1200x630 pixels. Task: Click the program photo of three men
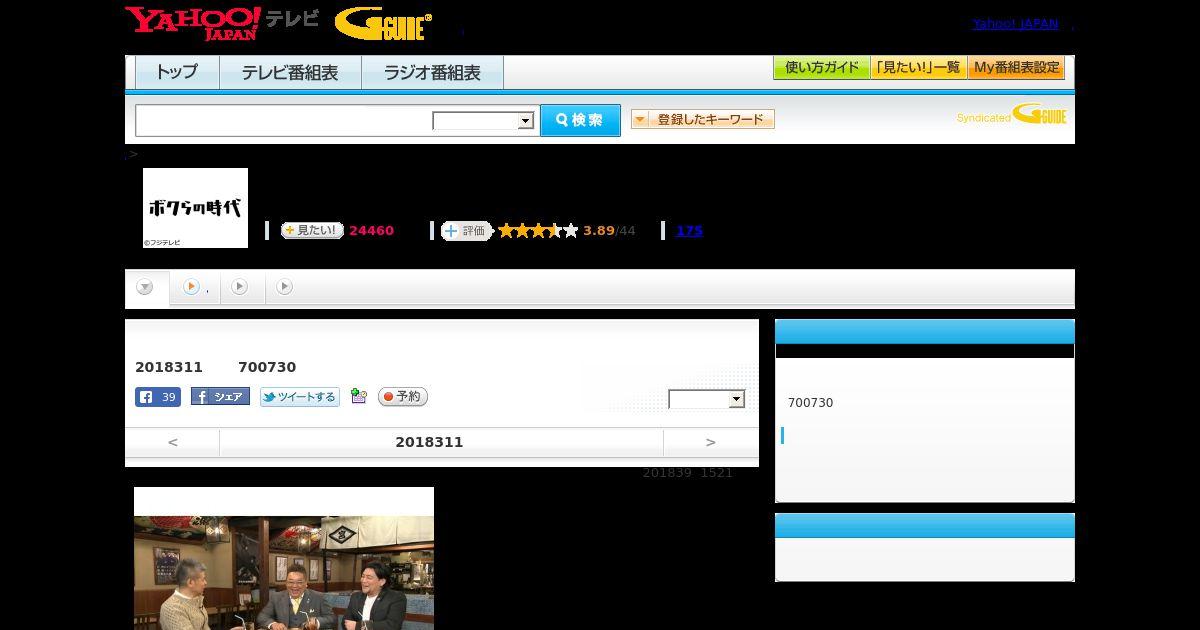click(284, 572)
